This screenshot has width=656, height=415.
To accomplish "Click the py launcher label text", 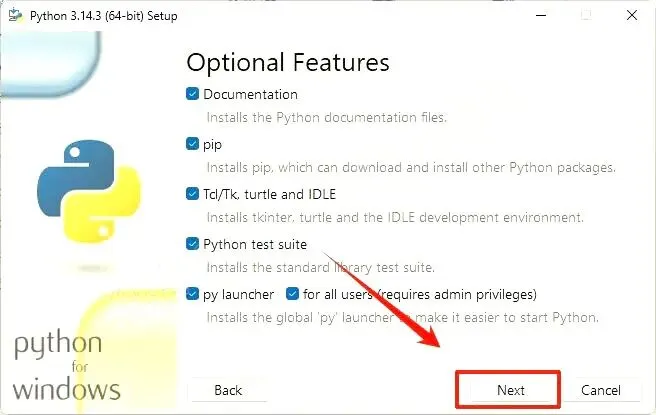I will (238, 294).
